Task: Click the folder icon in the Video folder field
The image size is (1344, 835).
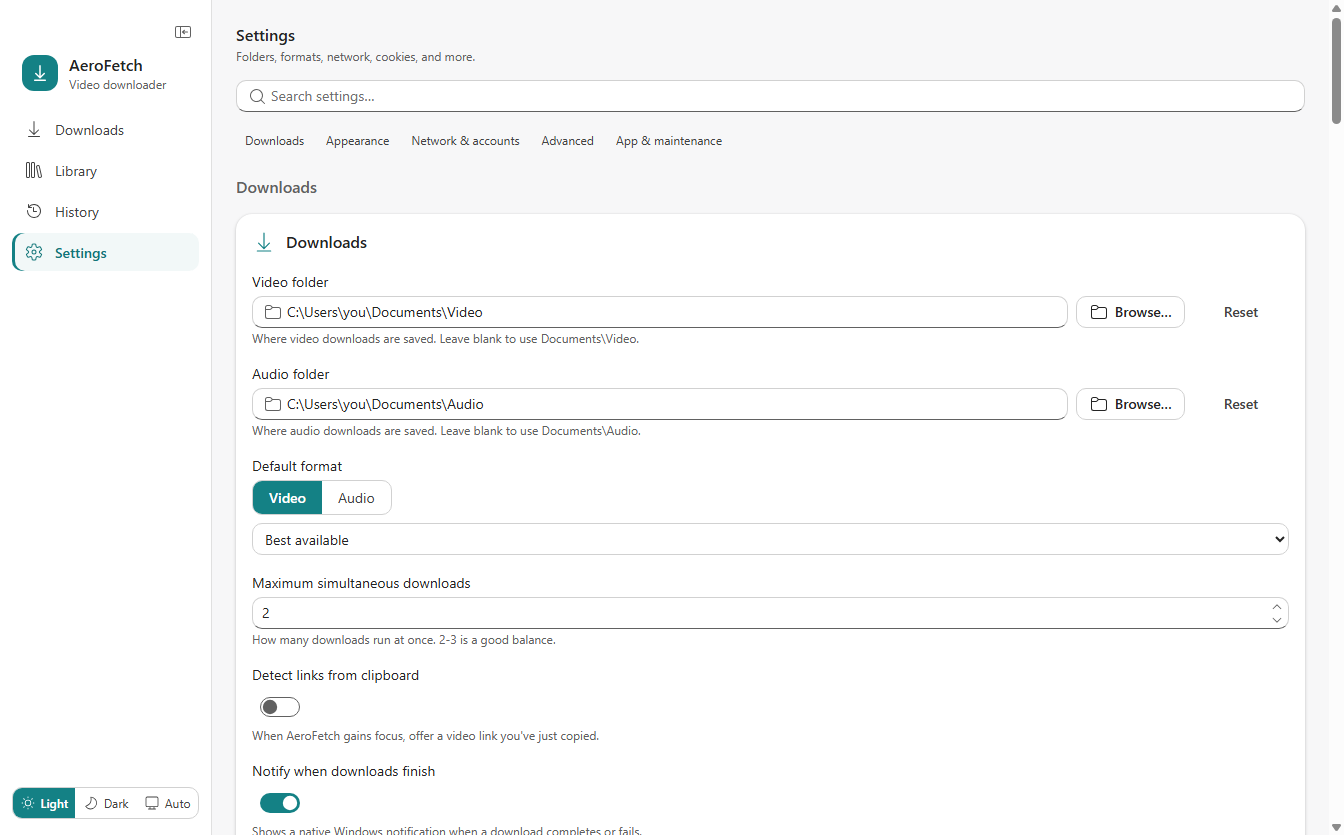Action: [x=272, y=312]
